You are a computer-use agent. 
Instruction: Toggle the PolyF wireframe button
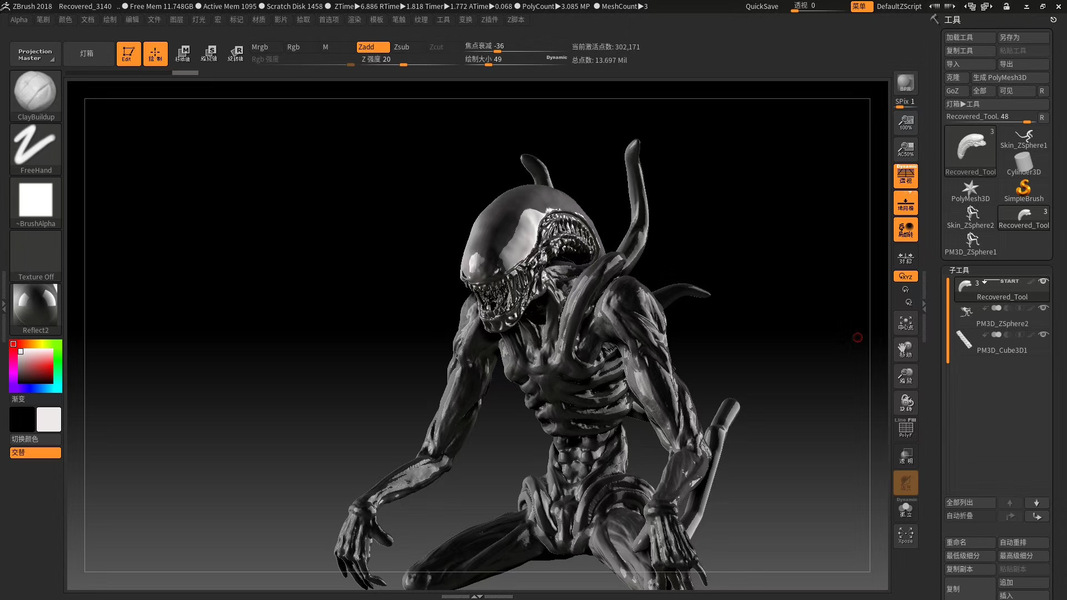[906, 429]
